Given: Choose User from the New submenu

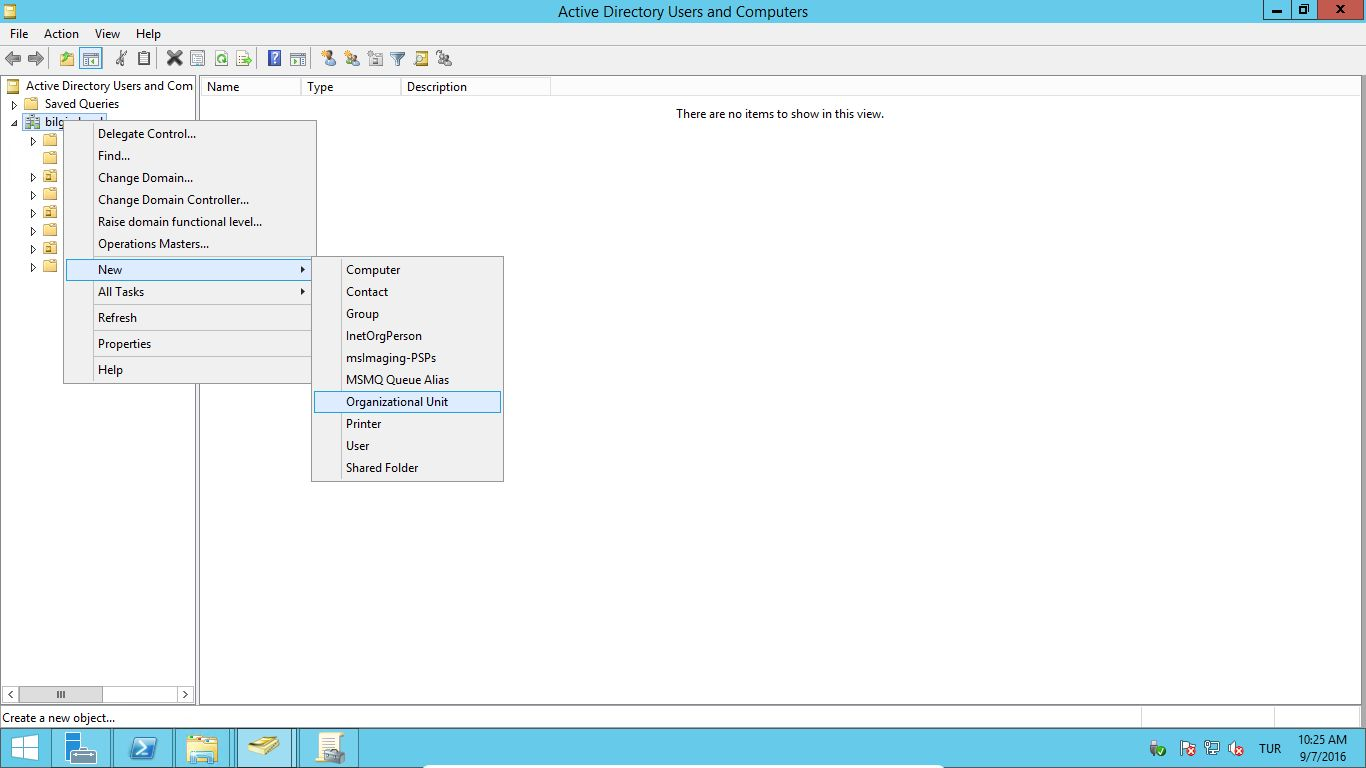Looking at the screenshot, I should (x=407, y=446).
